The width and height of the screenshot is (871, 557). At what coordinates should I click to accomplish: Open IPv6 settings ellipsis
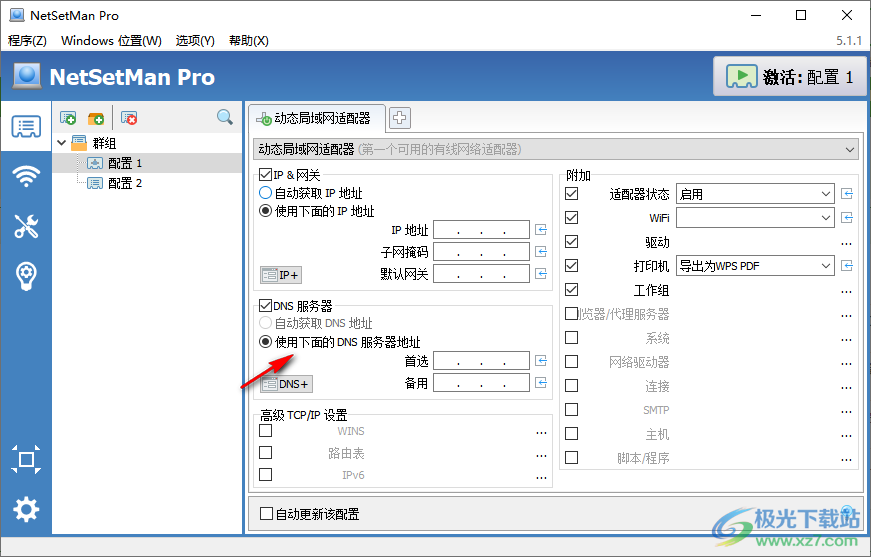[541, 476]
